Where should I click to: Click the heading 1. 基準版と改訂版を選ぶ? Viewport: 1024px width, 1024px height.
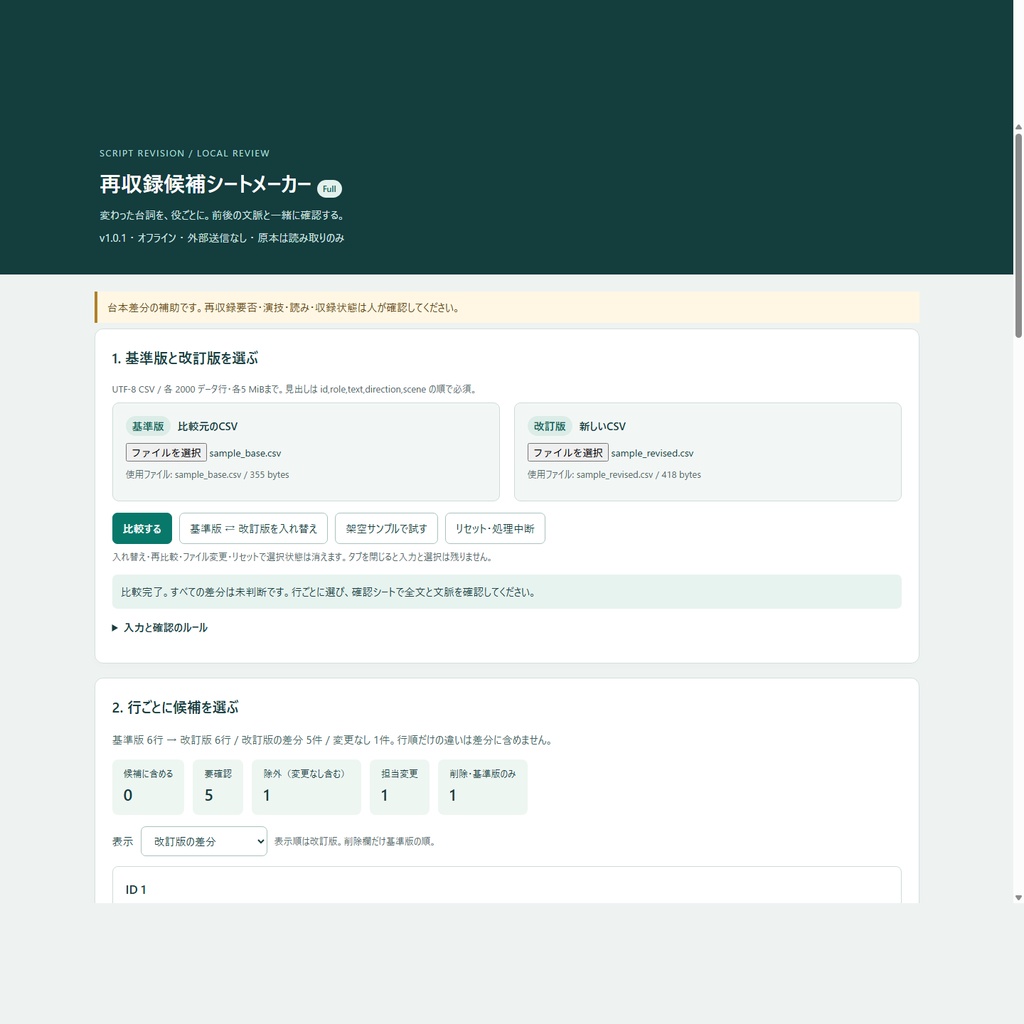[x=185, y=358]
